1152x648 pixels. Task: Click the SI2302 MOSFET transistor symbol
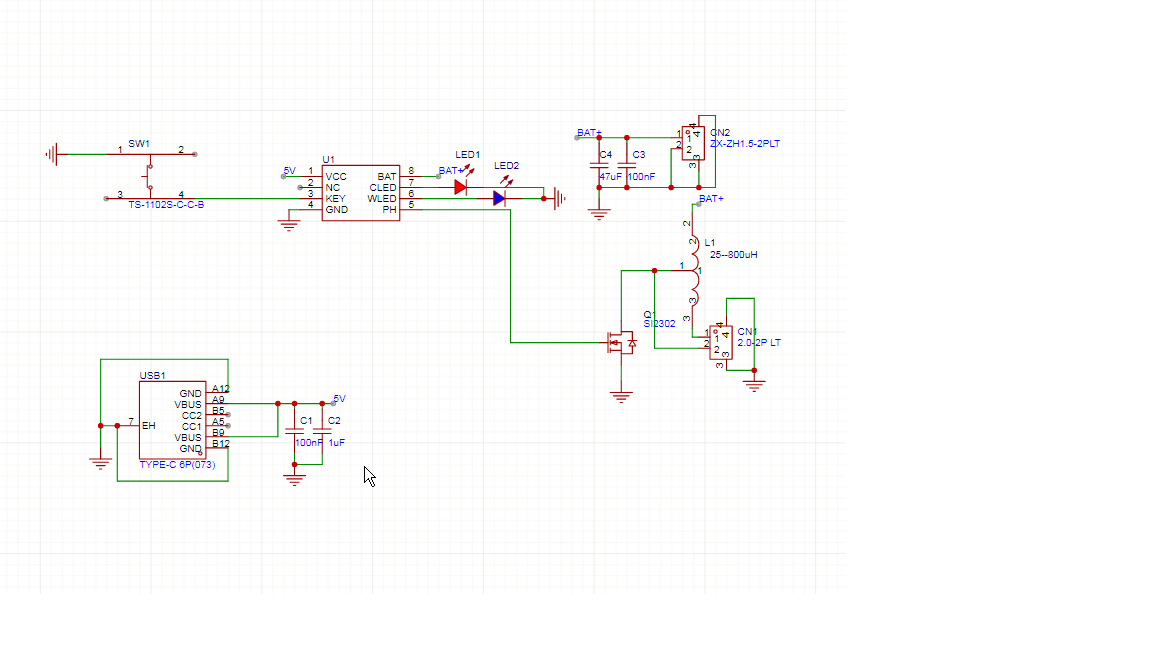(620, 344)
